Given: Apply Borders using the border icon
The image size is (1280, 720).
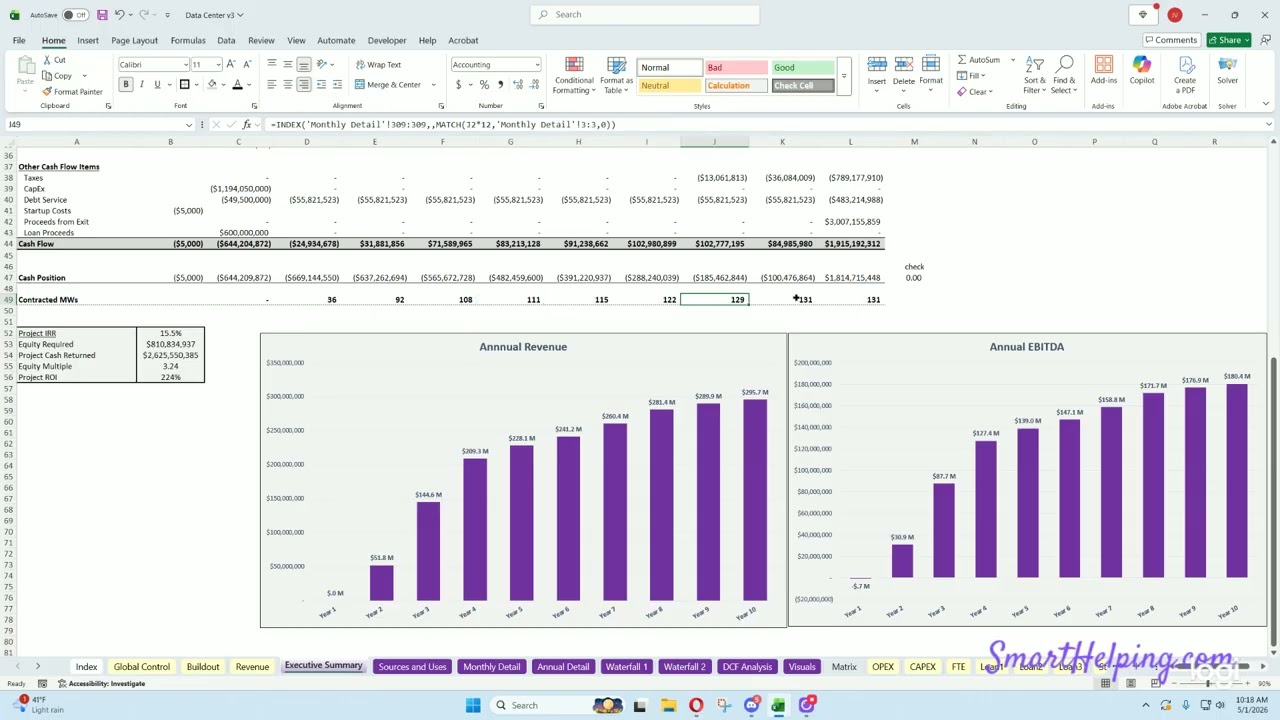Looking at the screenshot, I should (x=184, y=85).
